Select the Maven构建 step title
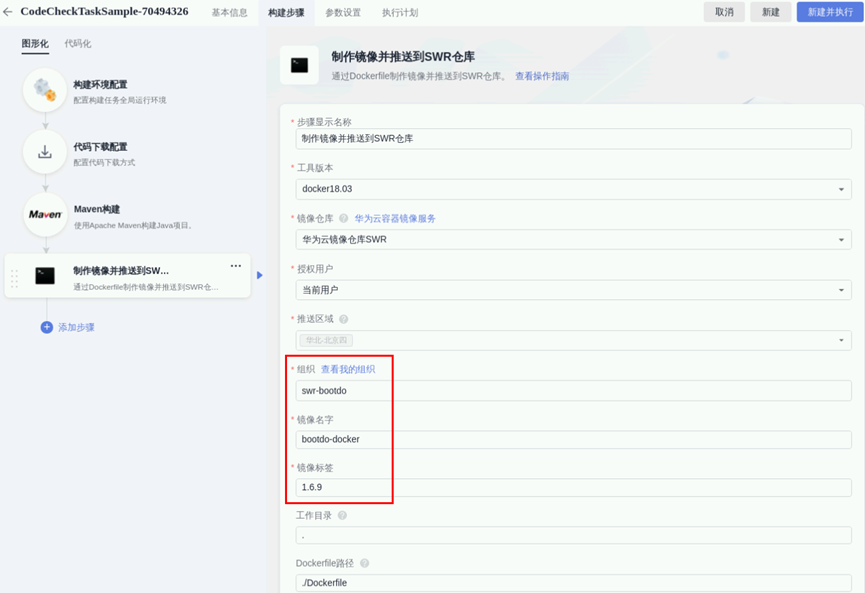The width and height of the screenshot is (865, 593). 97,209
